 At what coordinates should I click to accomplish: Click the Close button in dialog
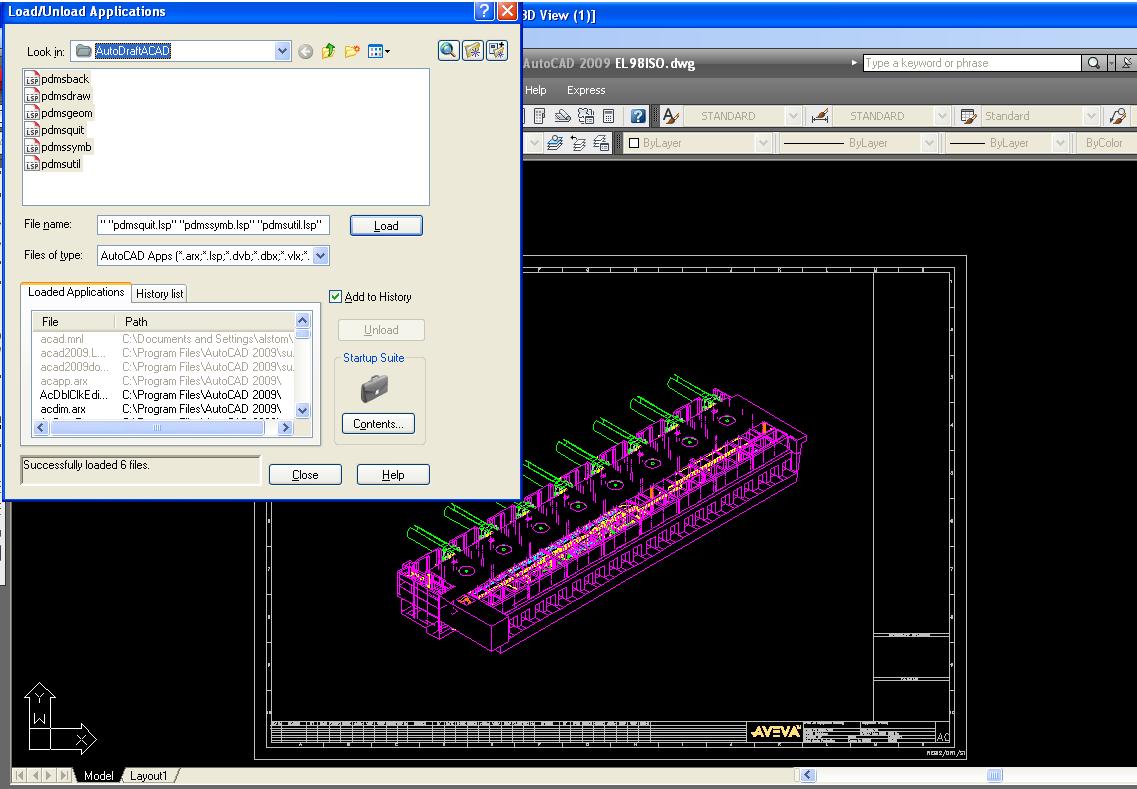point(305,474)
